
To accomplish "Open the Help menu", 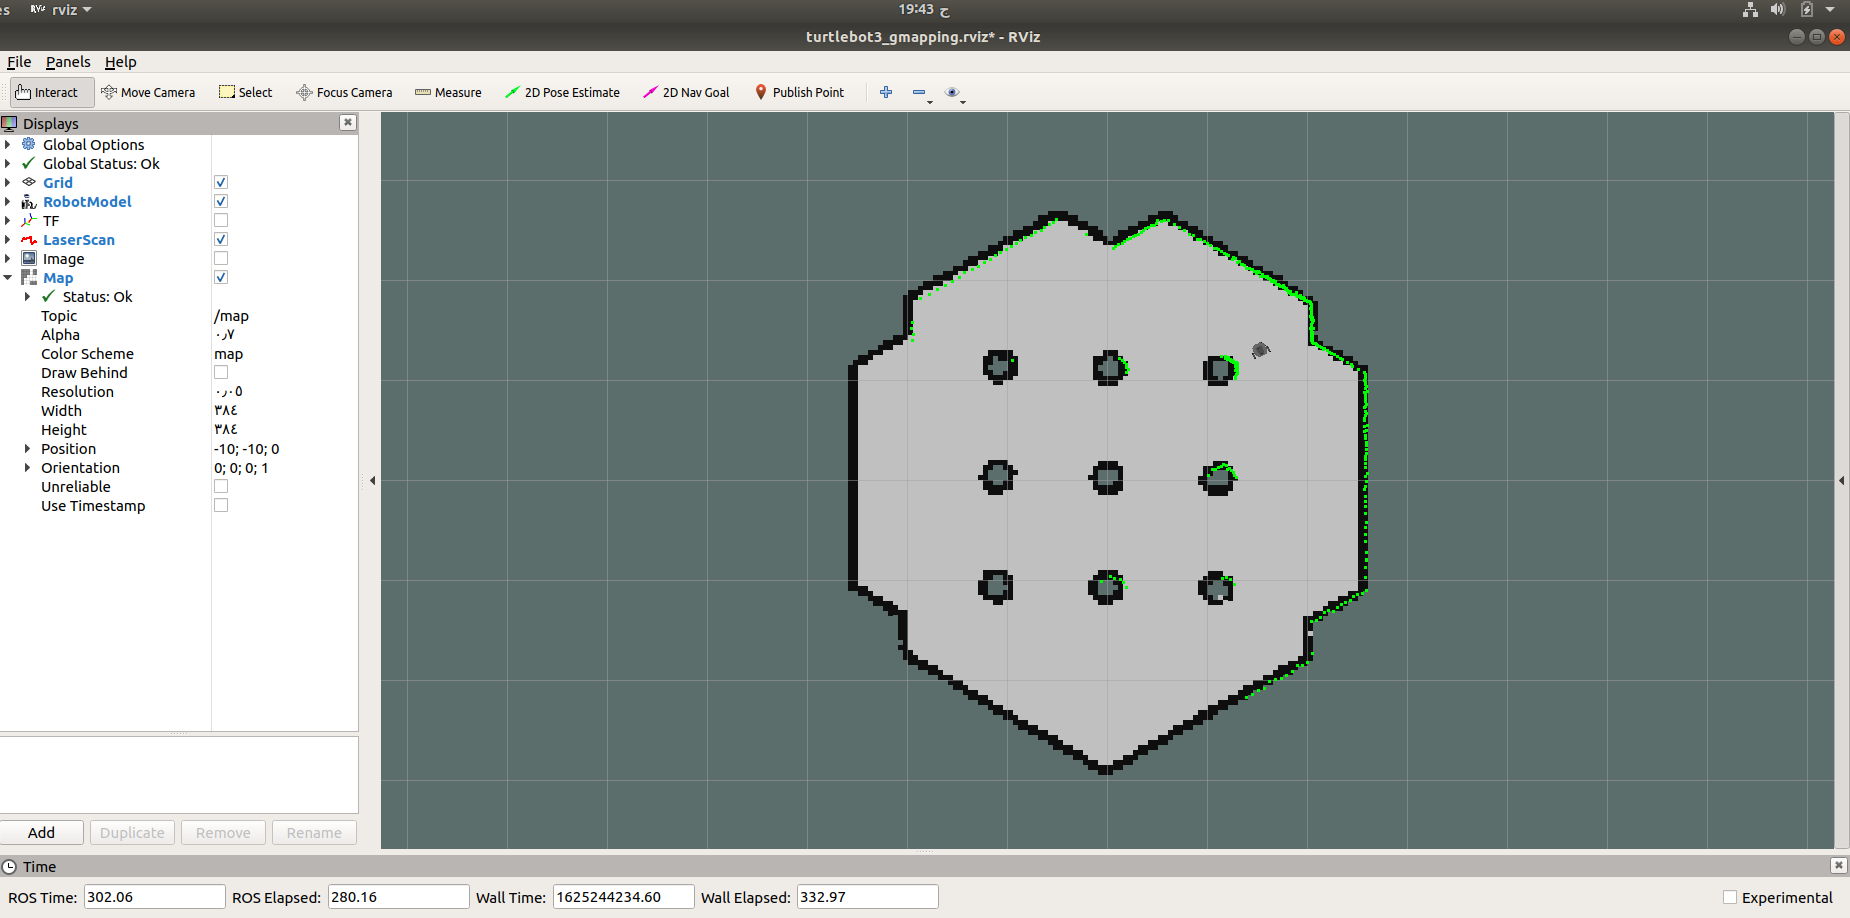I will pyautogui.click(x=120, y=62).
